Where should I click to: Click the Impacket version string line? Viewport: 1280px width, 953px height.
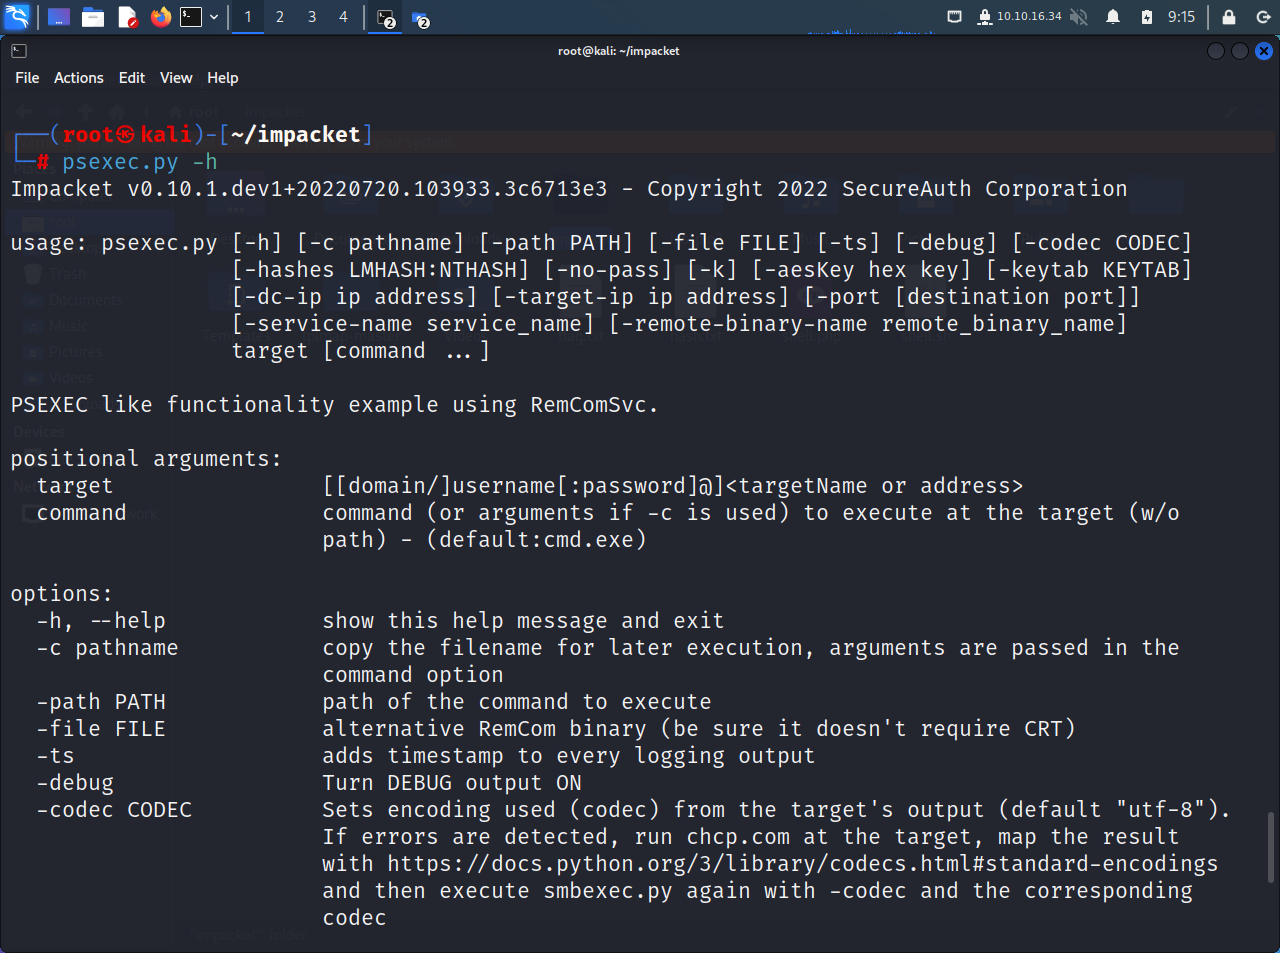pyautogui.click(x=569, y=189)
